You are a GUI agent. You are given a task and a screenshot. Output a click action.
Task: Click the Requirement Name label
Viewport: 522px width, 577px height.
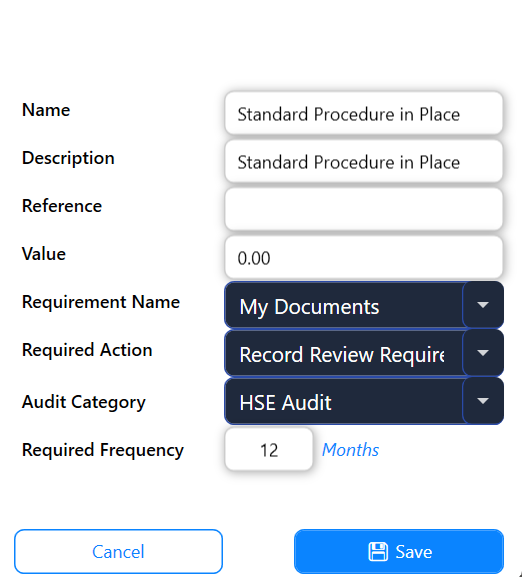(101, 302)
